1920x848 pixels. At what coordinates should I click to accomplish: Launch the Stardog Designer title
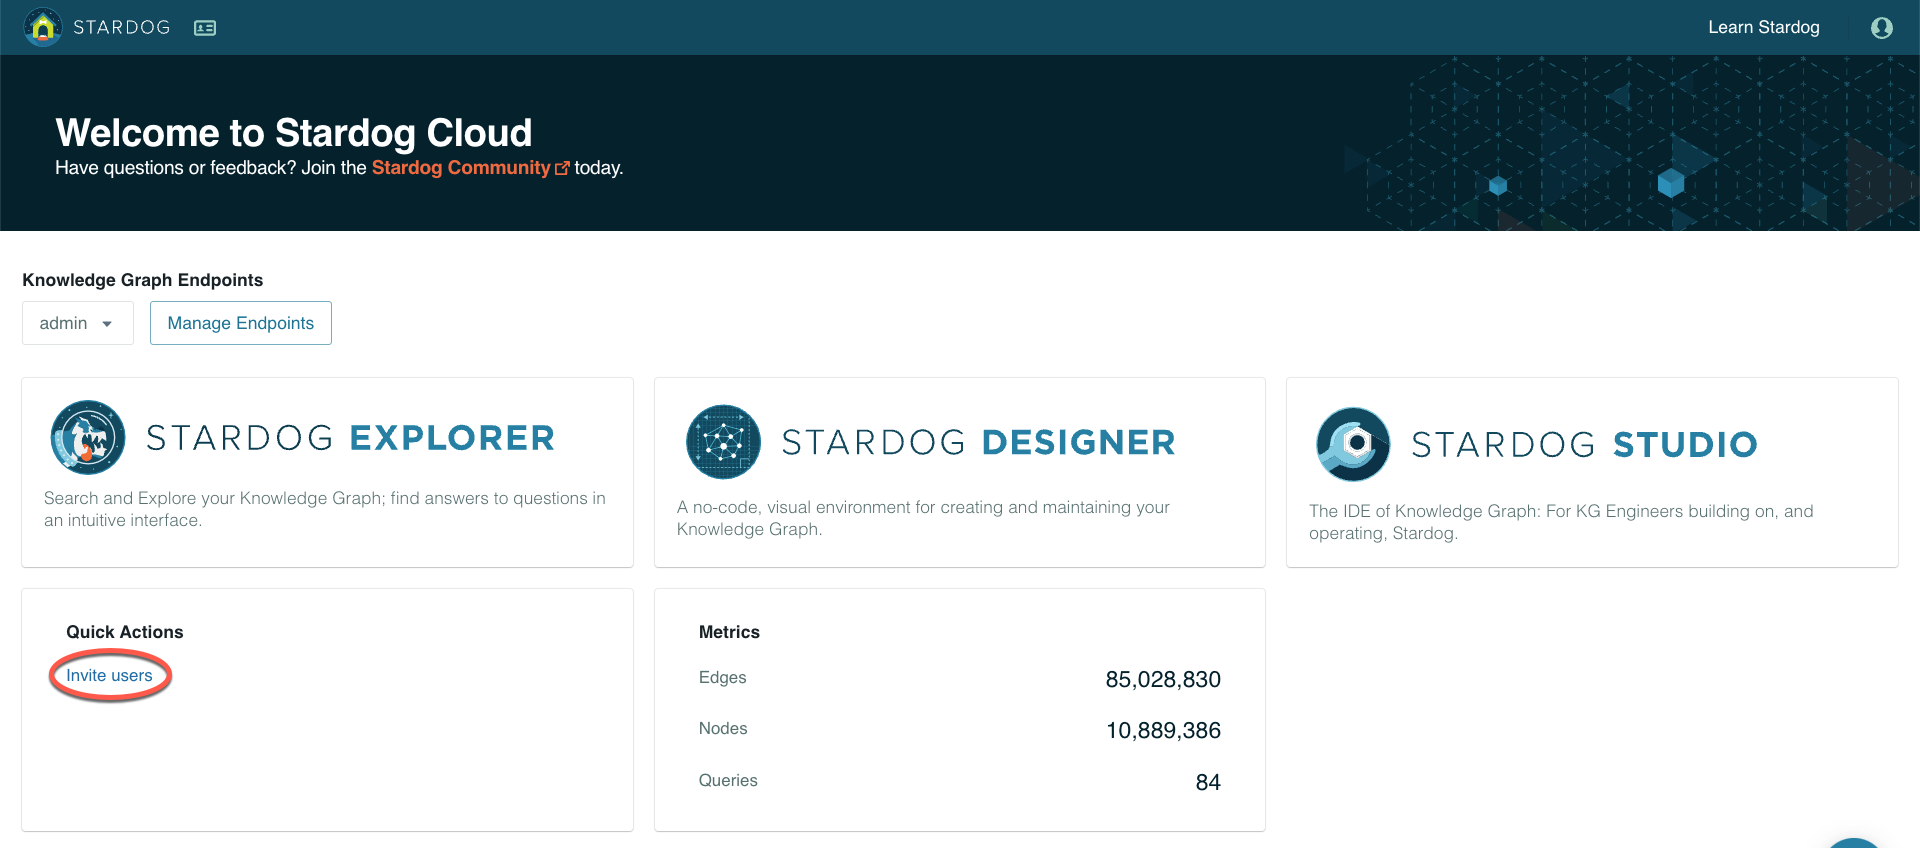978,442
